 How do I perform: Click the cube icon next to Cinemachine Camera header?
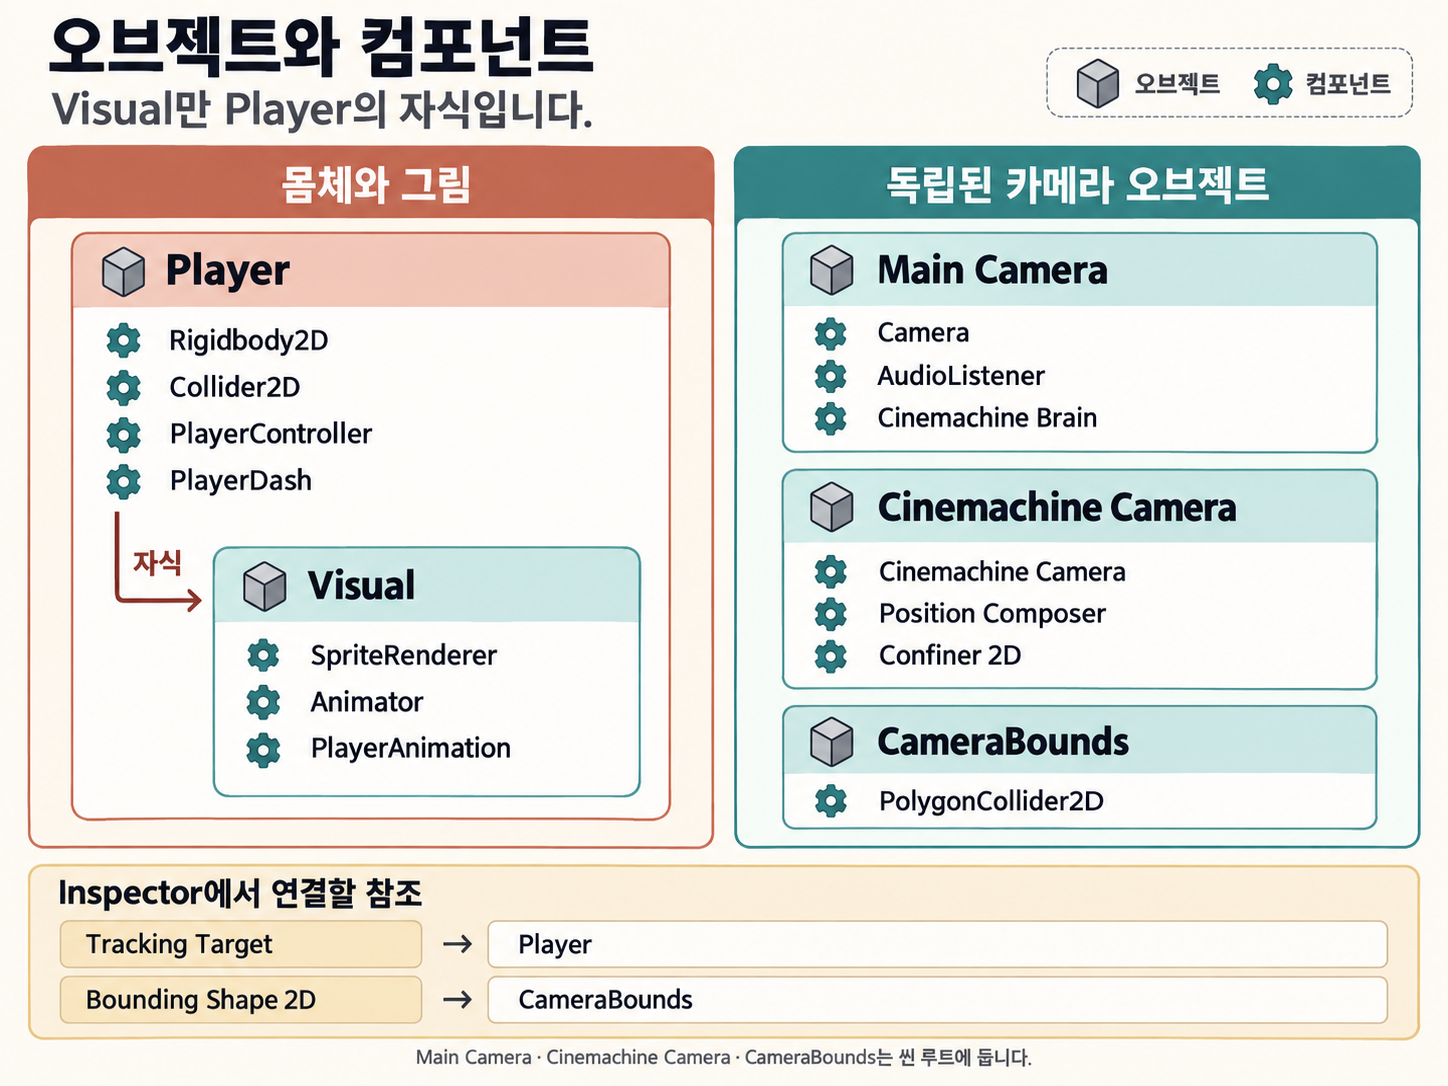832,507
